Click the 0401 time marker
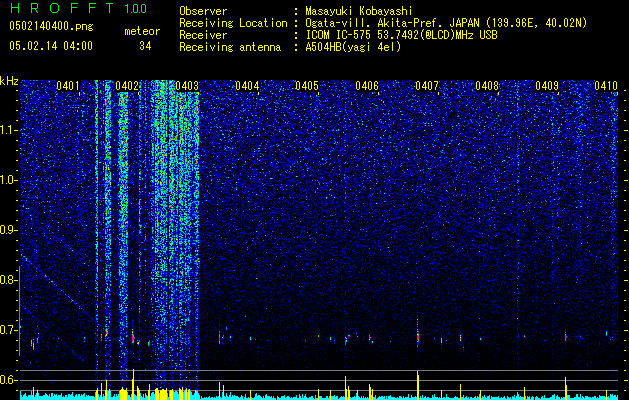This screenshot has width=629, height=400. [x=68, y=86]
